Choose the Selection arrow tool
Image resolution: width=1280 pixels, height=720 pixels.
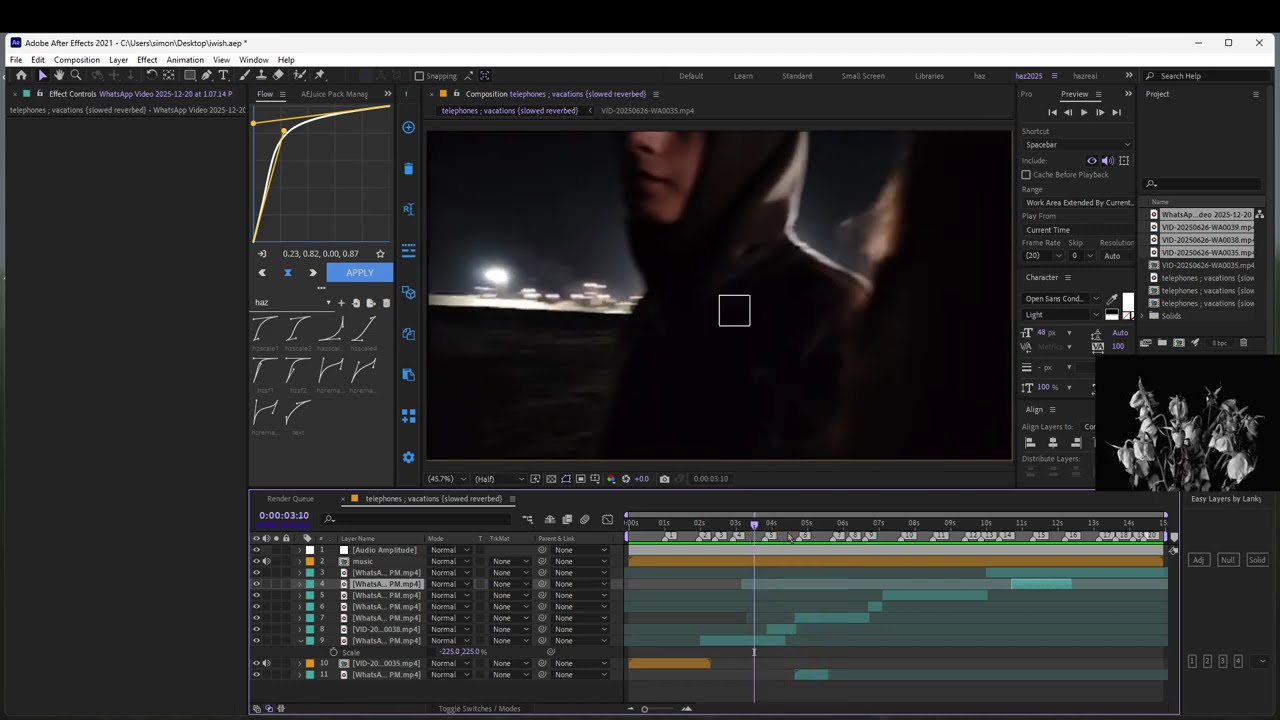tap(42, 75)
